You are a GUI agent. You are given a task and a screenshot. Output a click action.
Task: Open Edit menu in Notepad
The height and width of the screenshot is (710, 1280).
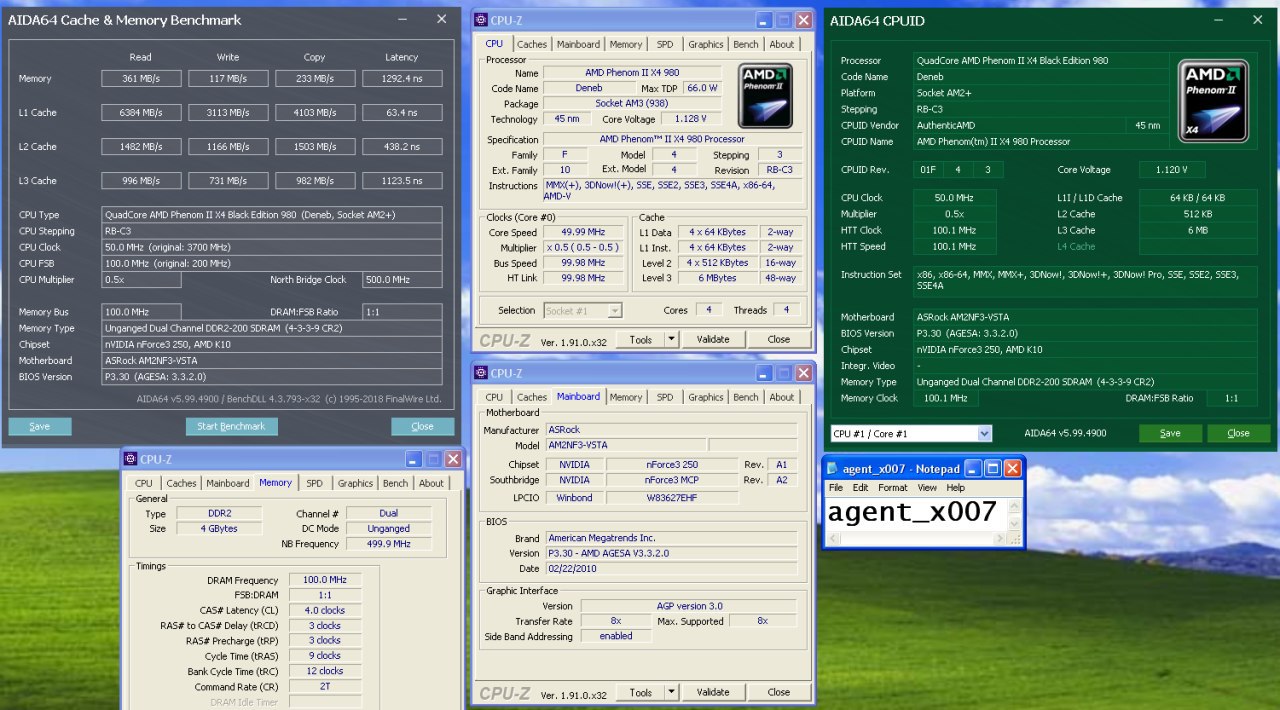point(860,488)
